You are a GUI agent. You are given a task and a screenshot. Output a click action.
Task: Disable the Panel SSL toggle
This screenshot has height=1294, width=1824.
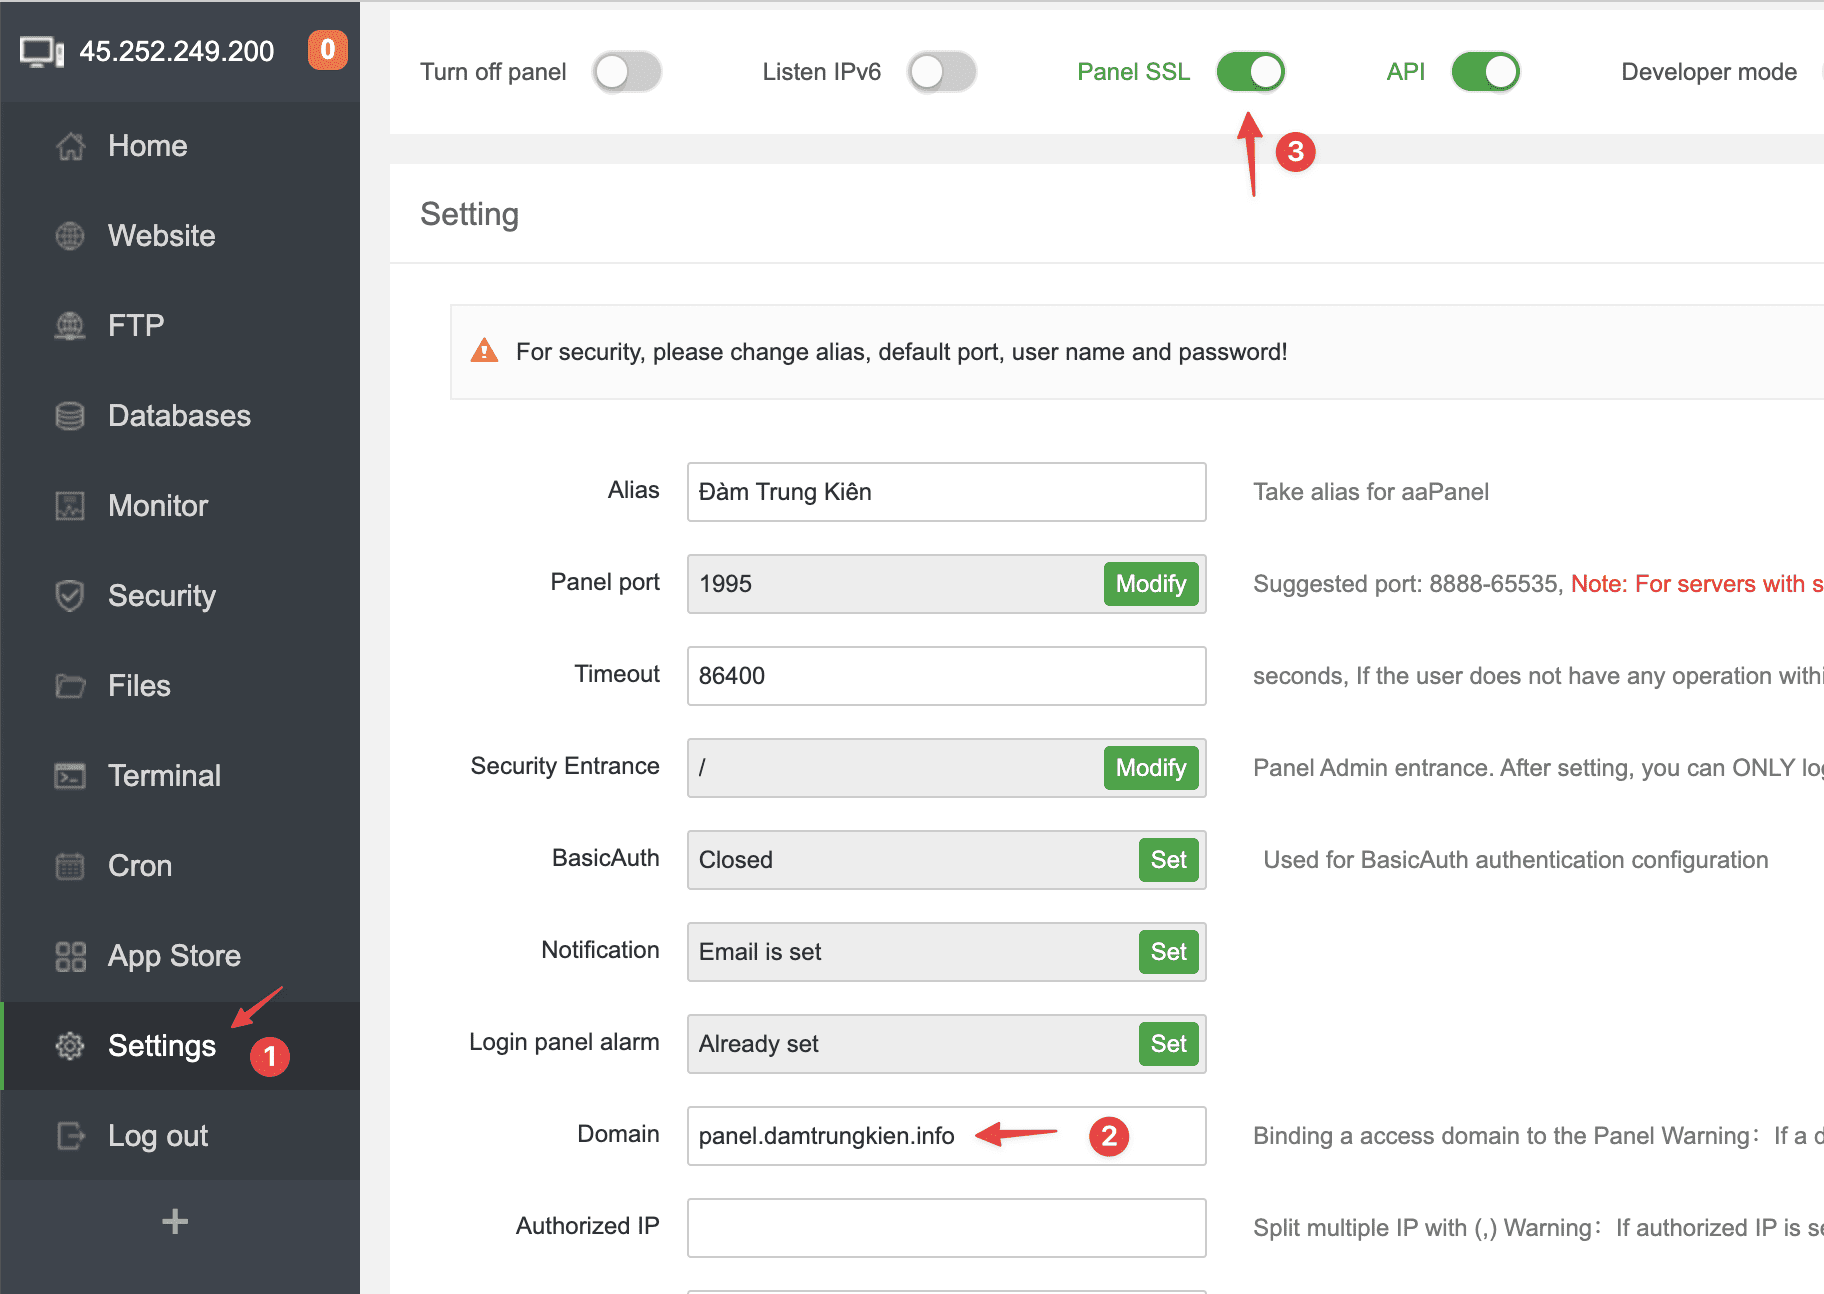click(x=1251, y=71)
